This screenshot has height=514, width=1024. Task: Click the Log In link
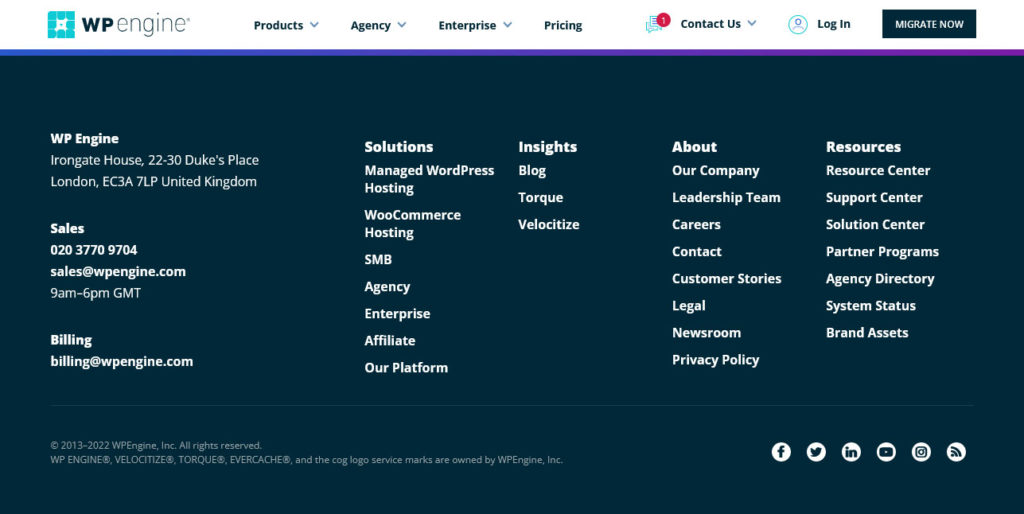click(x=834, y=24)
